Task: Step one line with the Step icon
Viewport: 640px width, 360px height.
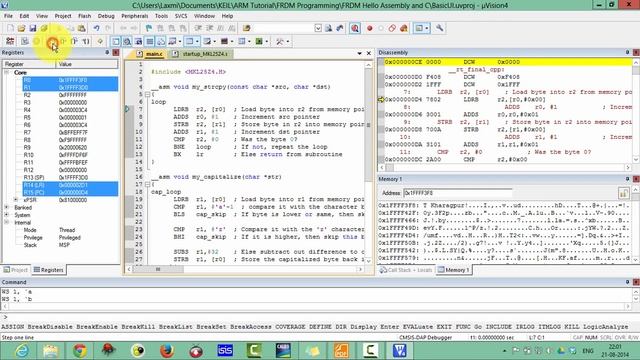Action: coord(52,41)
